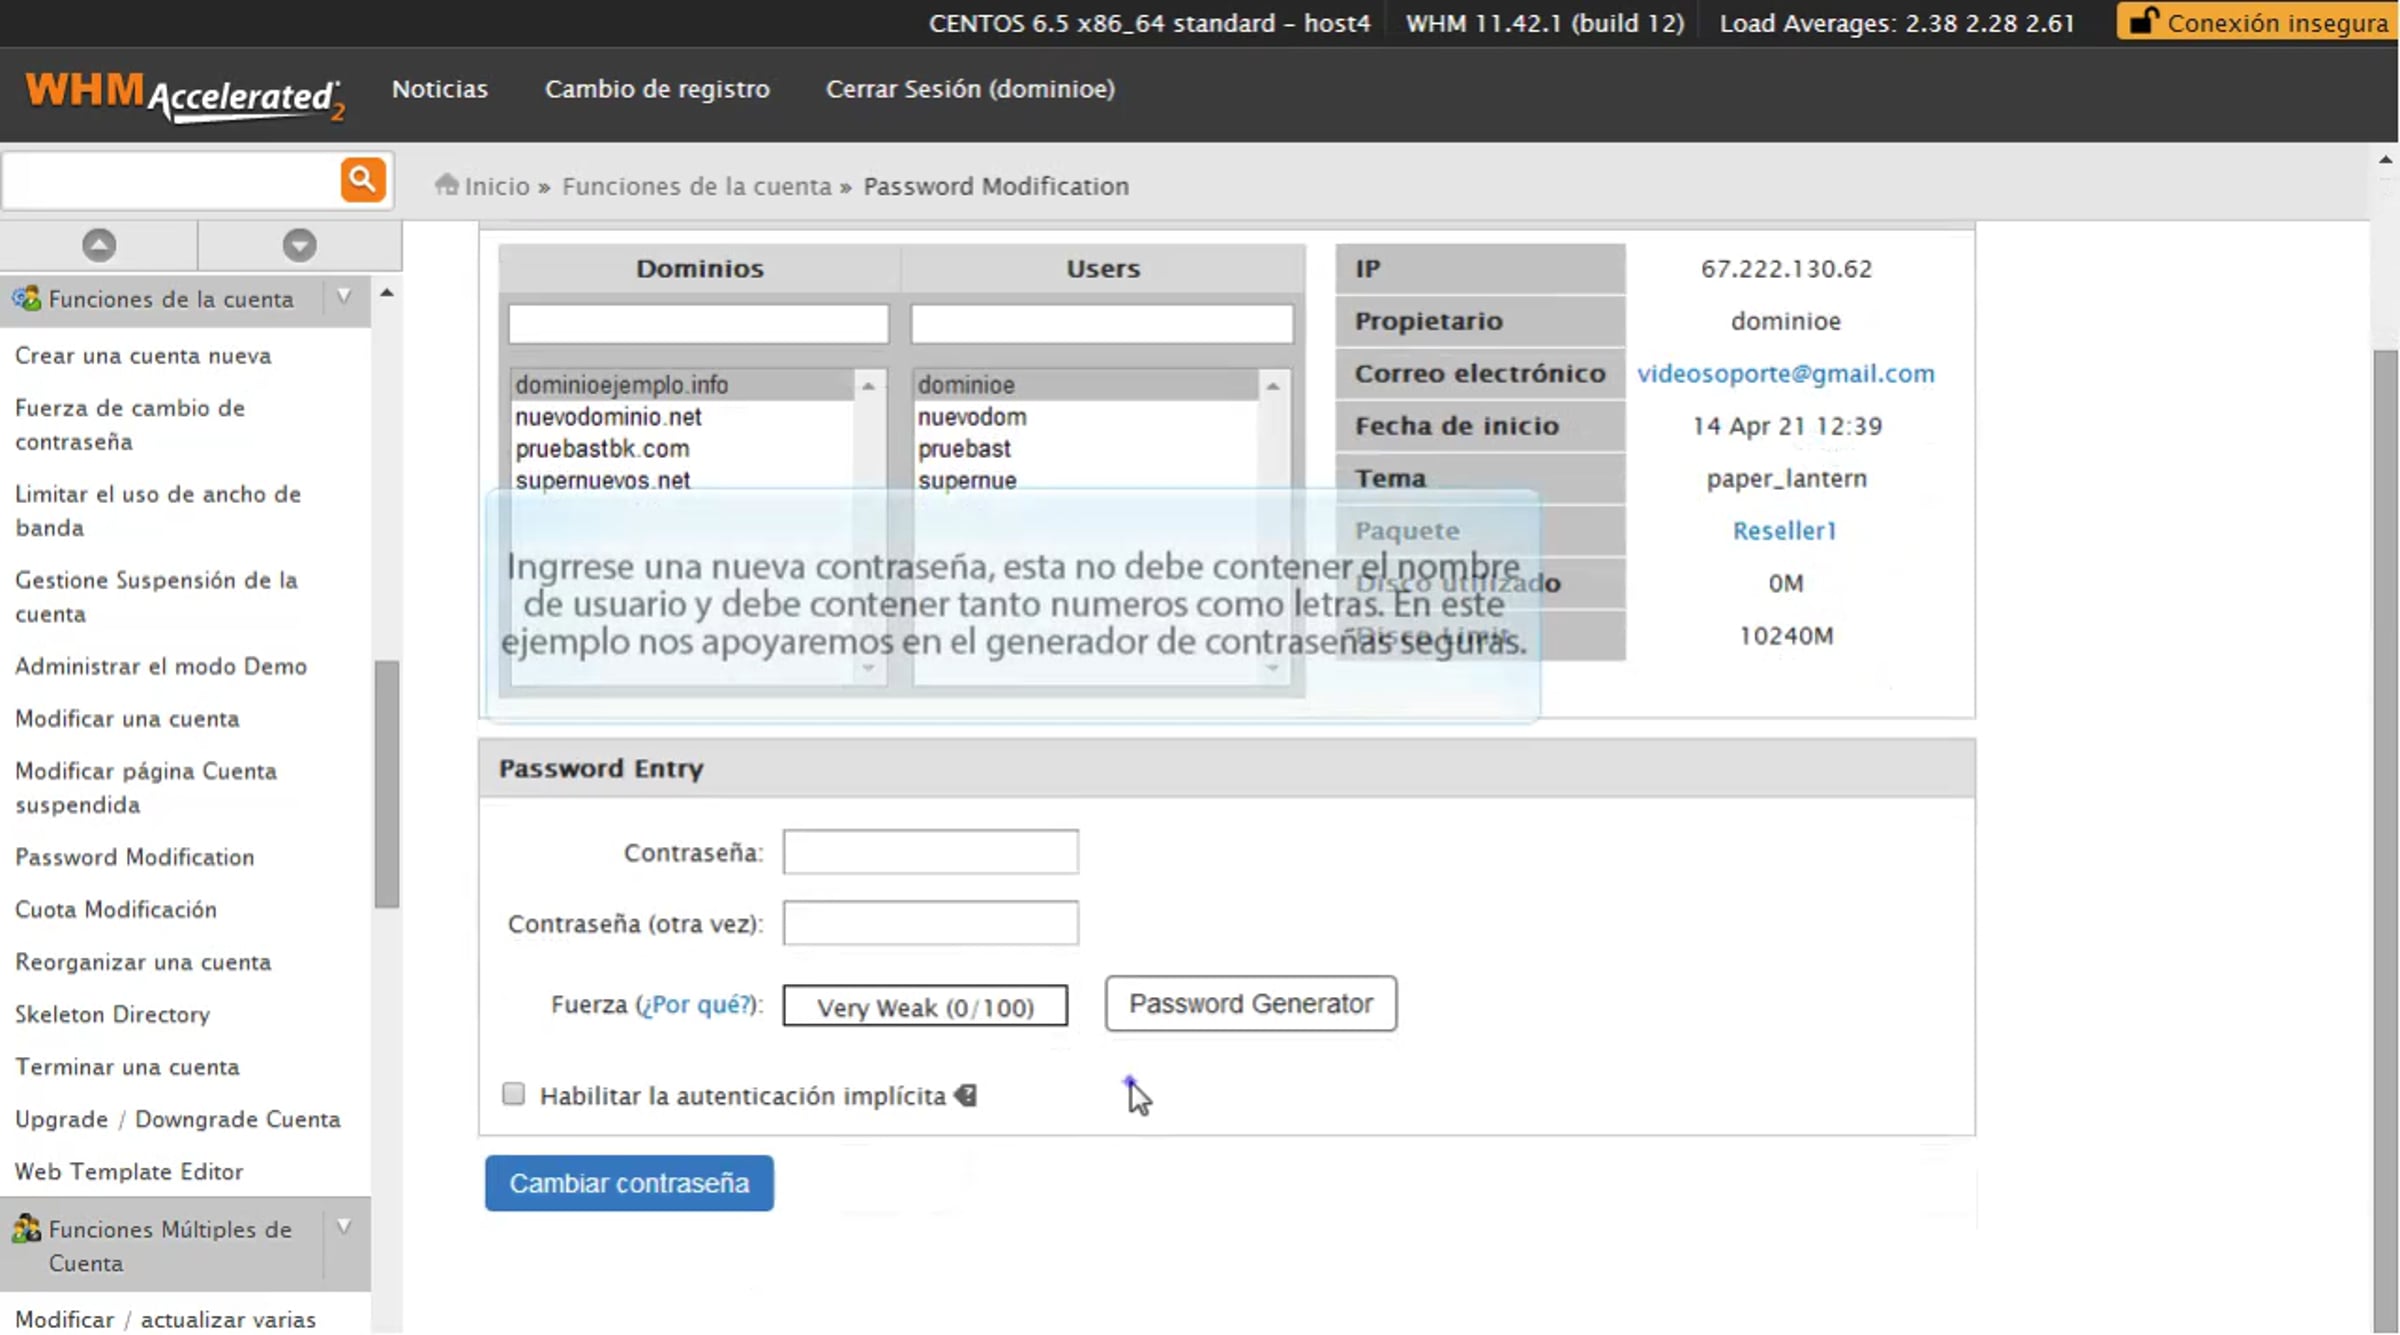Click the orange search magnifier button

click(x=362, y=180)
